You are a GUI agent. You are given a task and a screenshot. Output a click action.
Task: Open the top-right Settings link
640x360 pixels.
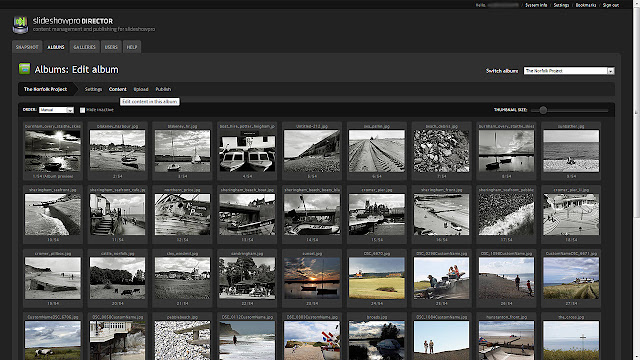point(561,5)
